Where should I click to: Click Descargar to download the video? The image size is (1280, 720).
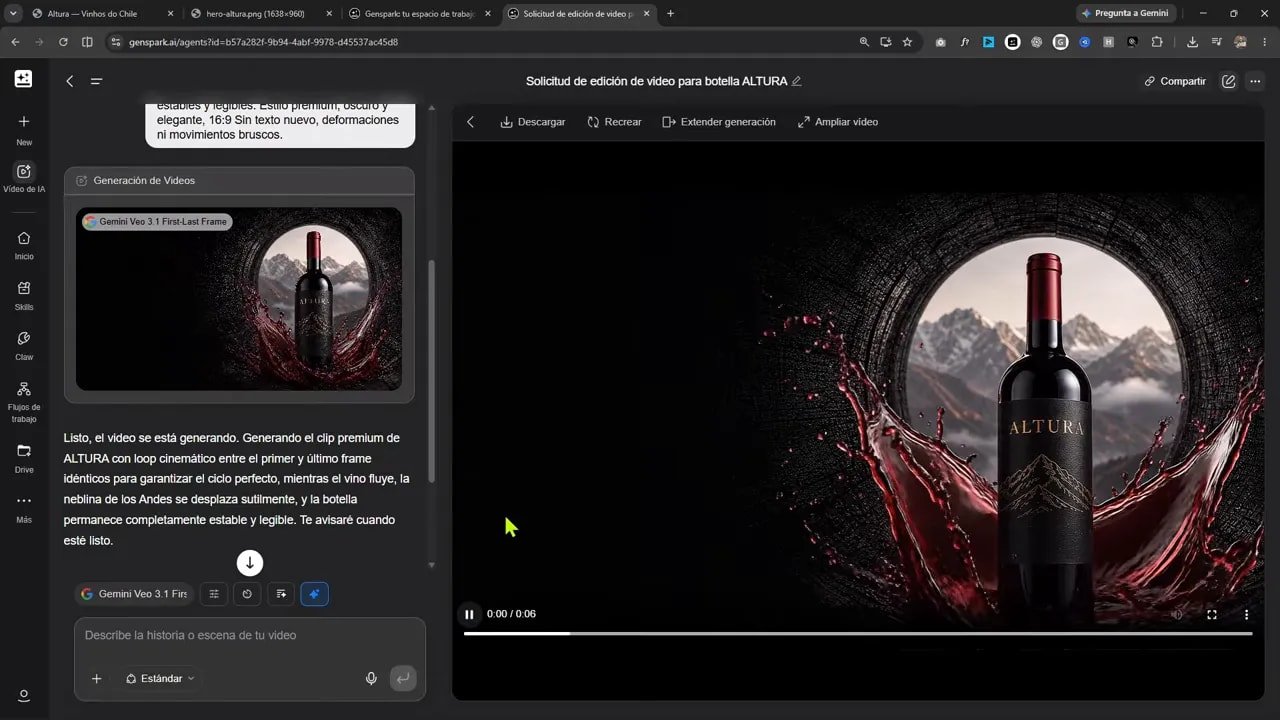tap(533, 122)
